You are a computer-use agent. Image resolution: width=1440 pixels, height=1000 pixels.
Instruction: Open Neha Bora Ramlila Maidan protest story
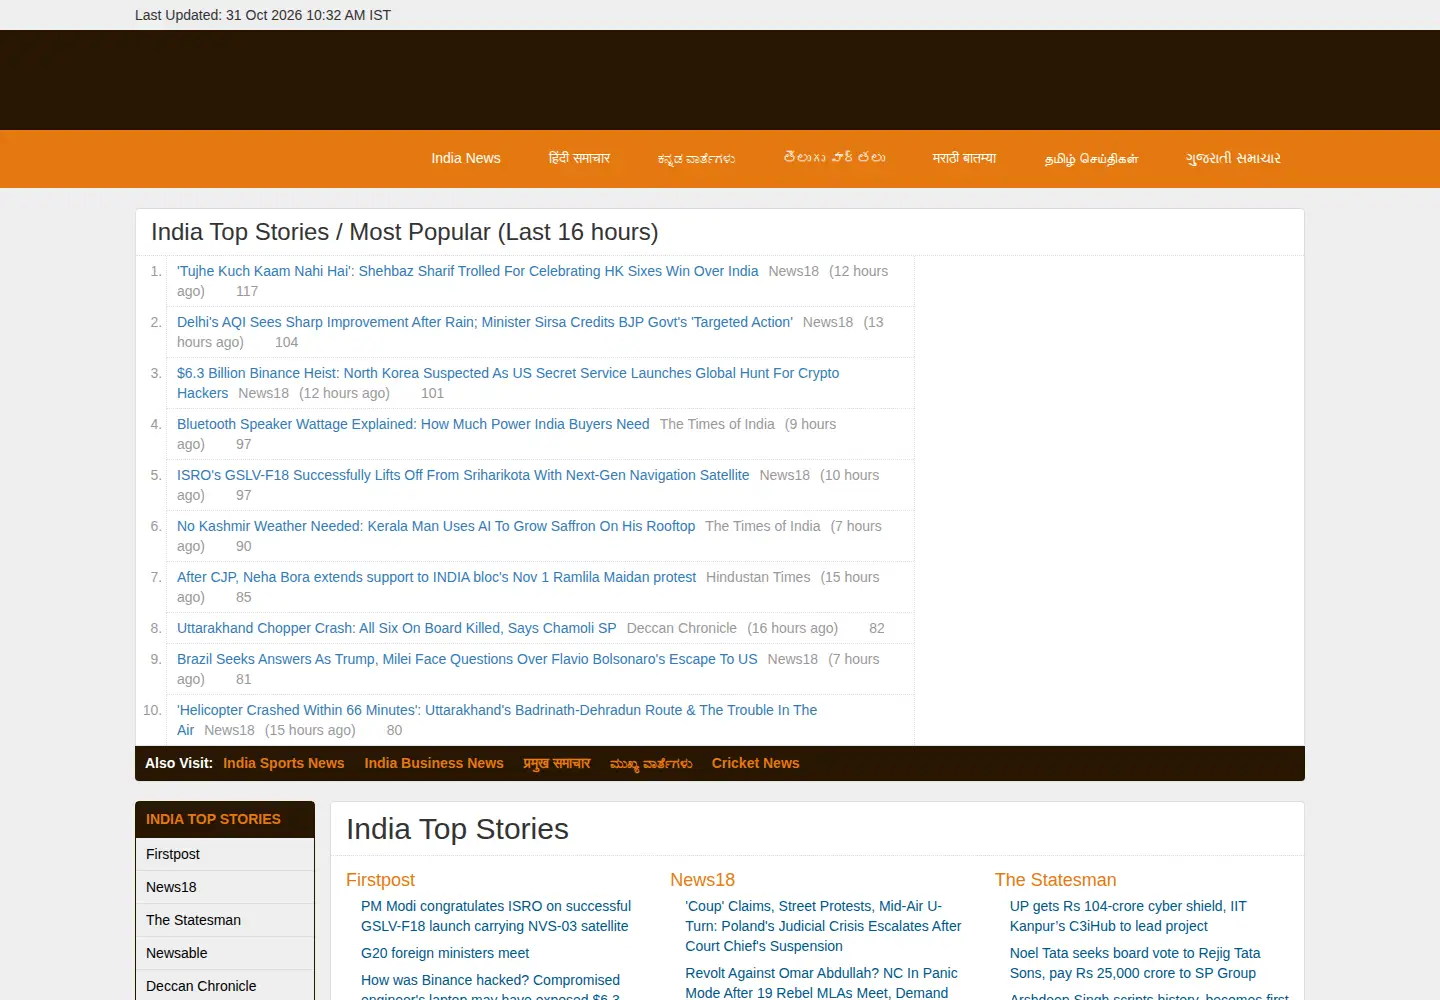(x=436, y=577)
